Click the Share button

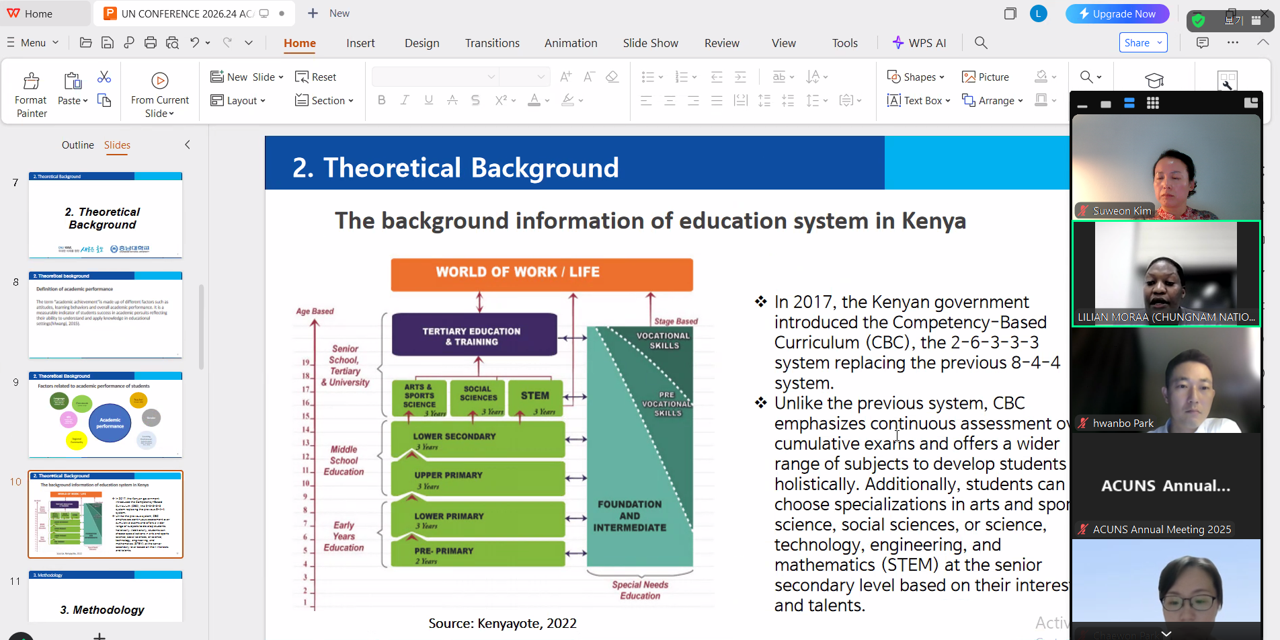1143,43
